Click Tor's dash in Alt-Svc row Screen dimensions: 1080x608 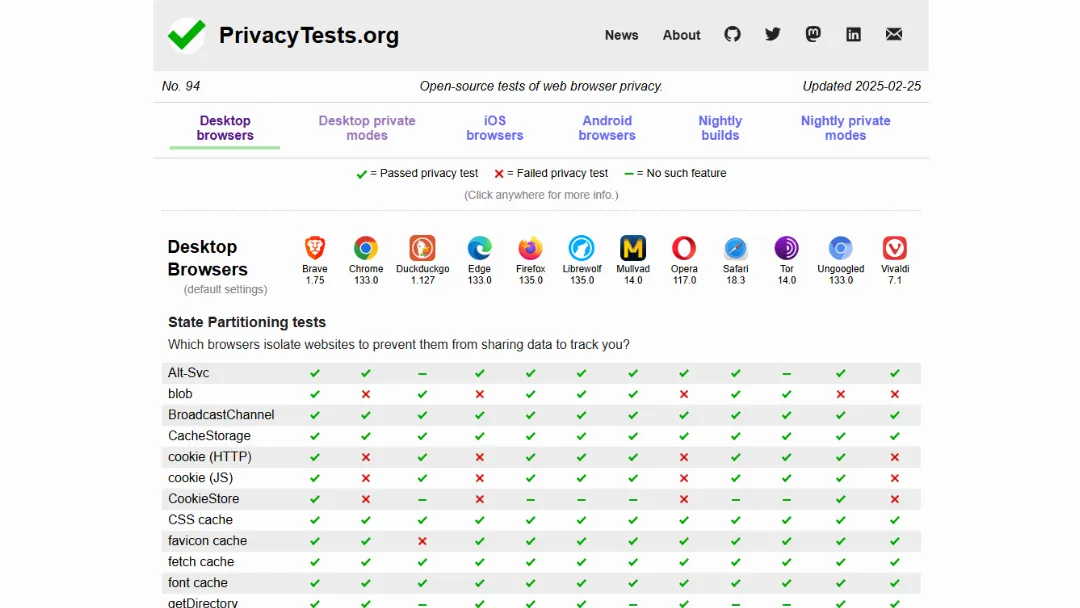click(x=787, y=373)
